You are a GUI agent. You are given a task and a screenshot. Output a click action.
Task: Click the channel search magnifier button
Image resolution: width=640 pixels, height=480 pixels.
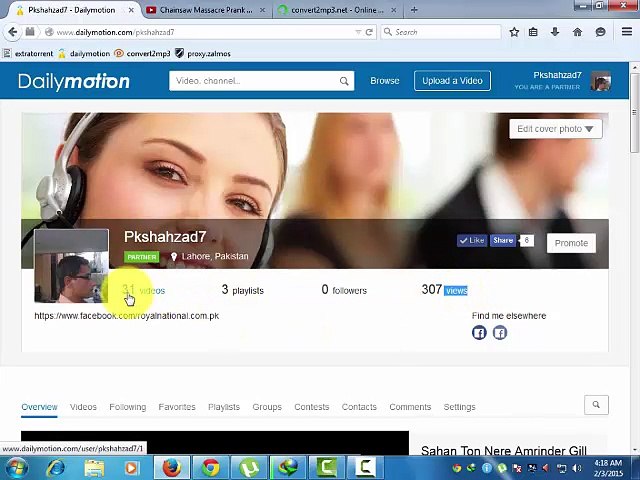point(596,404)
